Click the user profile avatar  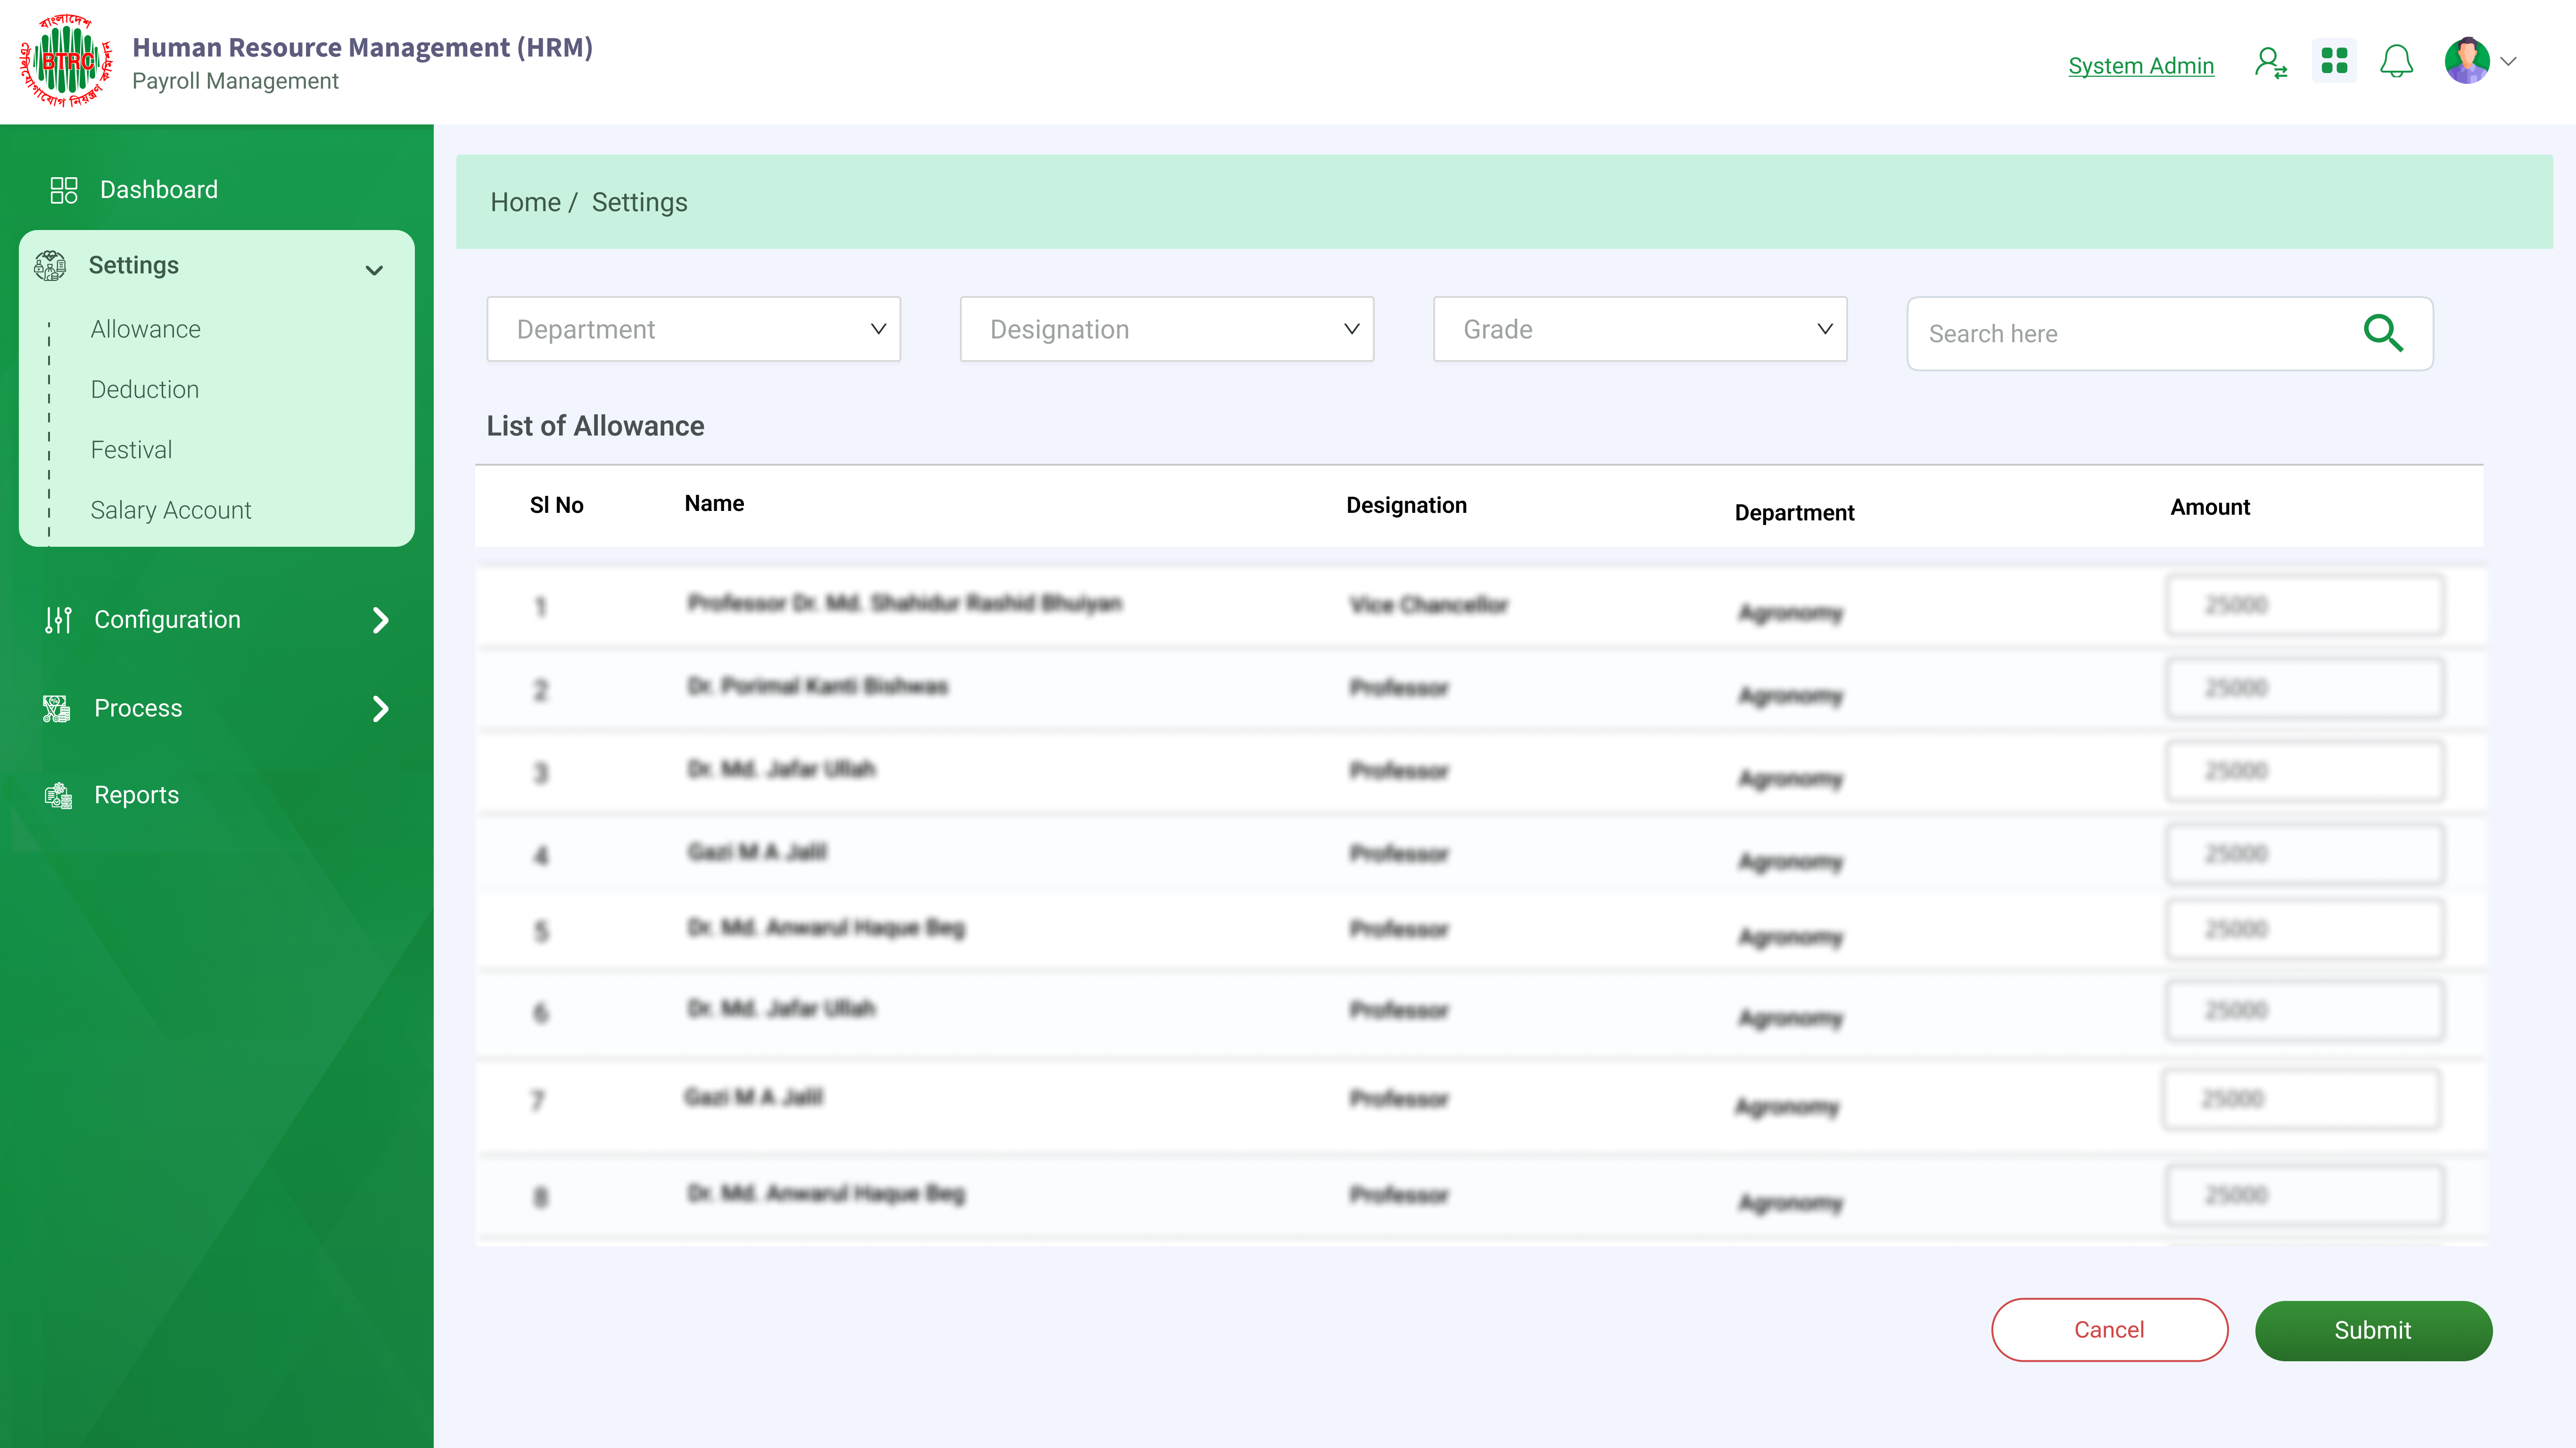click(2466, 61)
